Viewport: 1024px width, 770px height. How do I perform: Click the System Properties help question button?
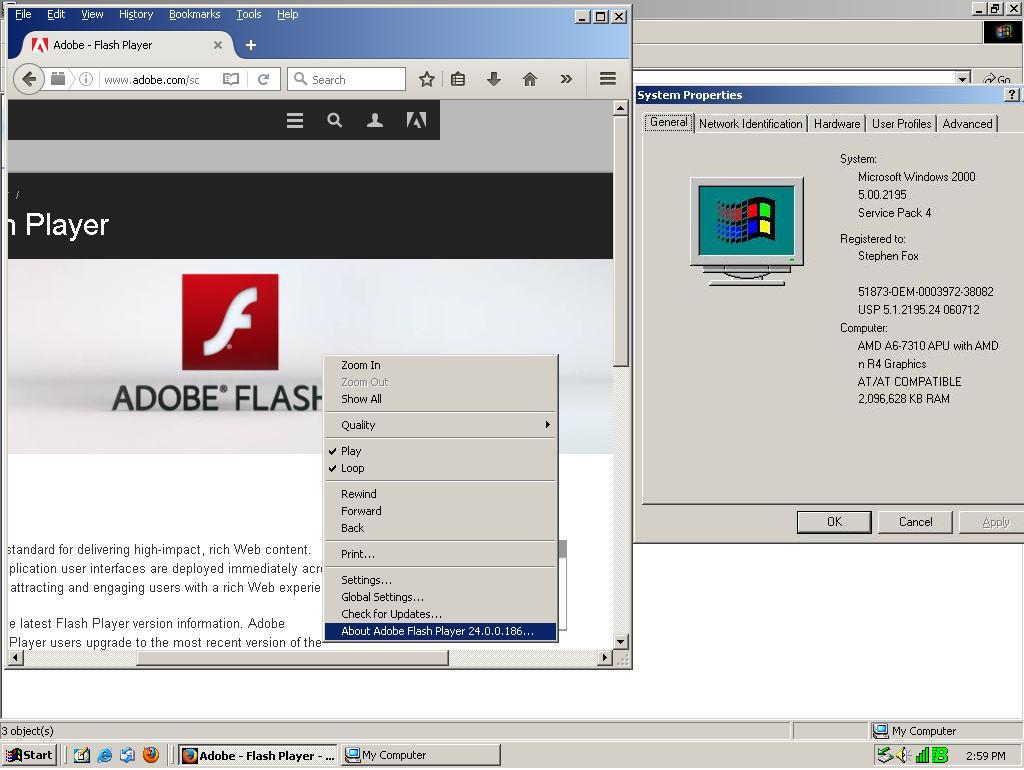tap(1011, 95)
